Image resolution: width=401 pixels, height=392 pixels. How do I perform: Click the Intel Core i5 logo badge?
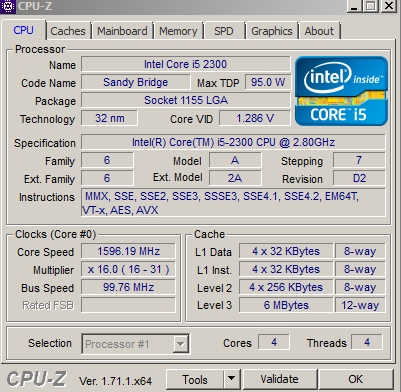point(341,91)
